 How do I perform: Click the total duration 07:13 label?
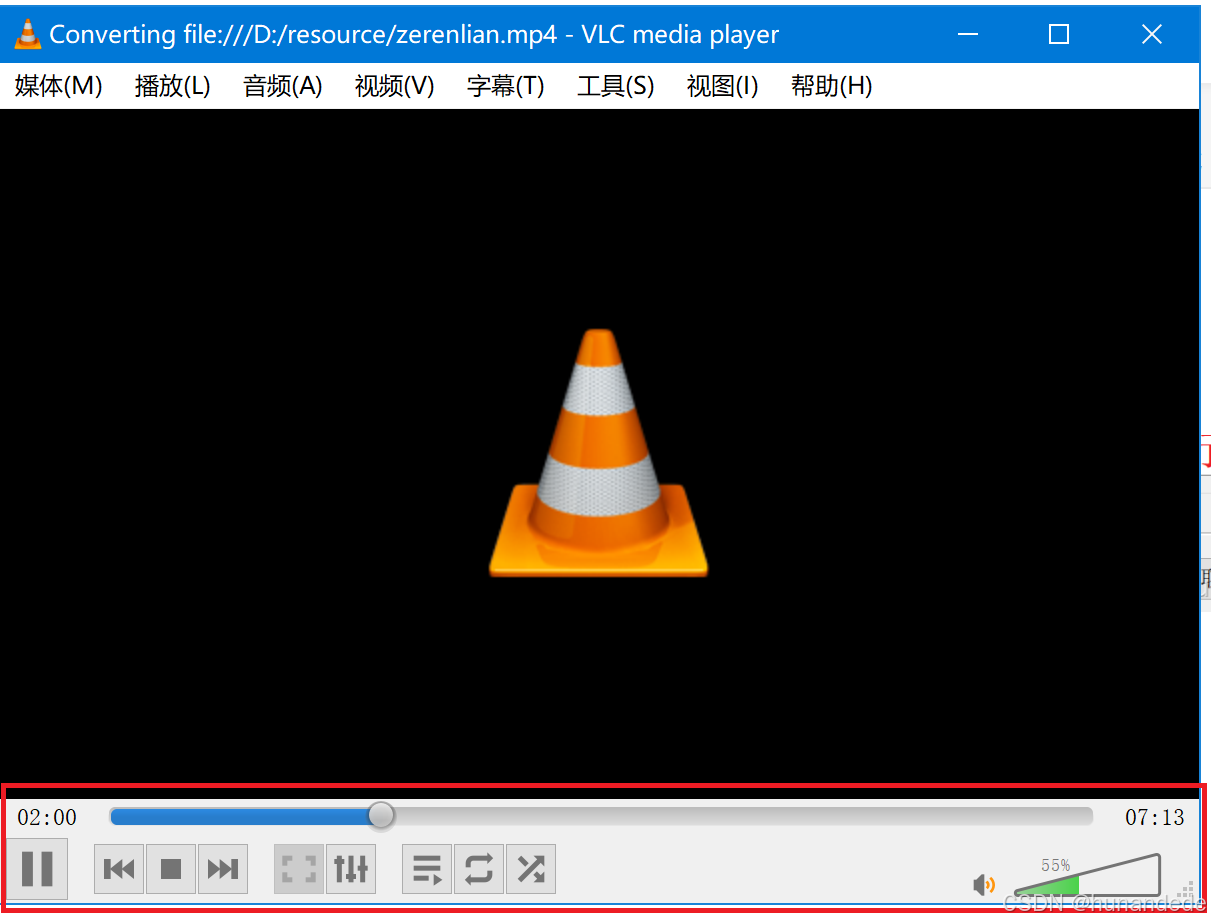tap(1155, 818)
